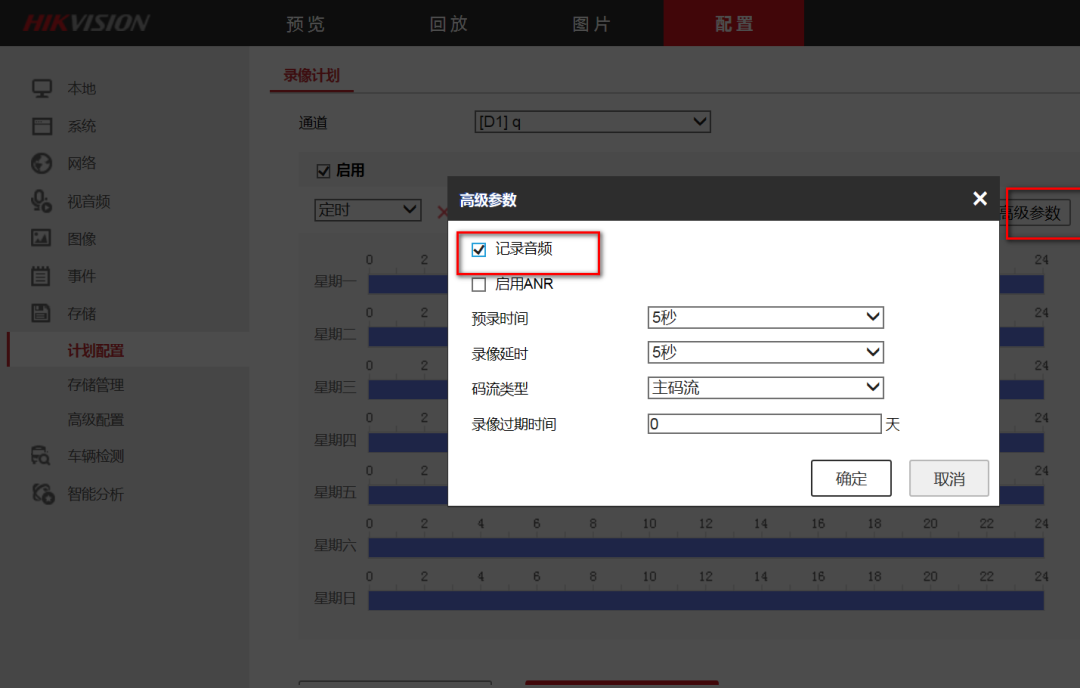Screen dimensions: 1080x688
Task: Switch to the 预览 top tab
Action: click(305, 24)
